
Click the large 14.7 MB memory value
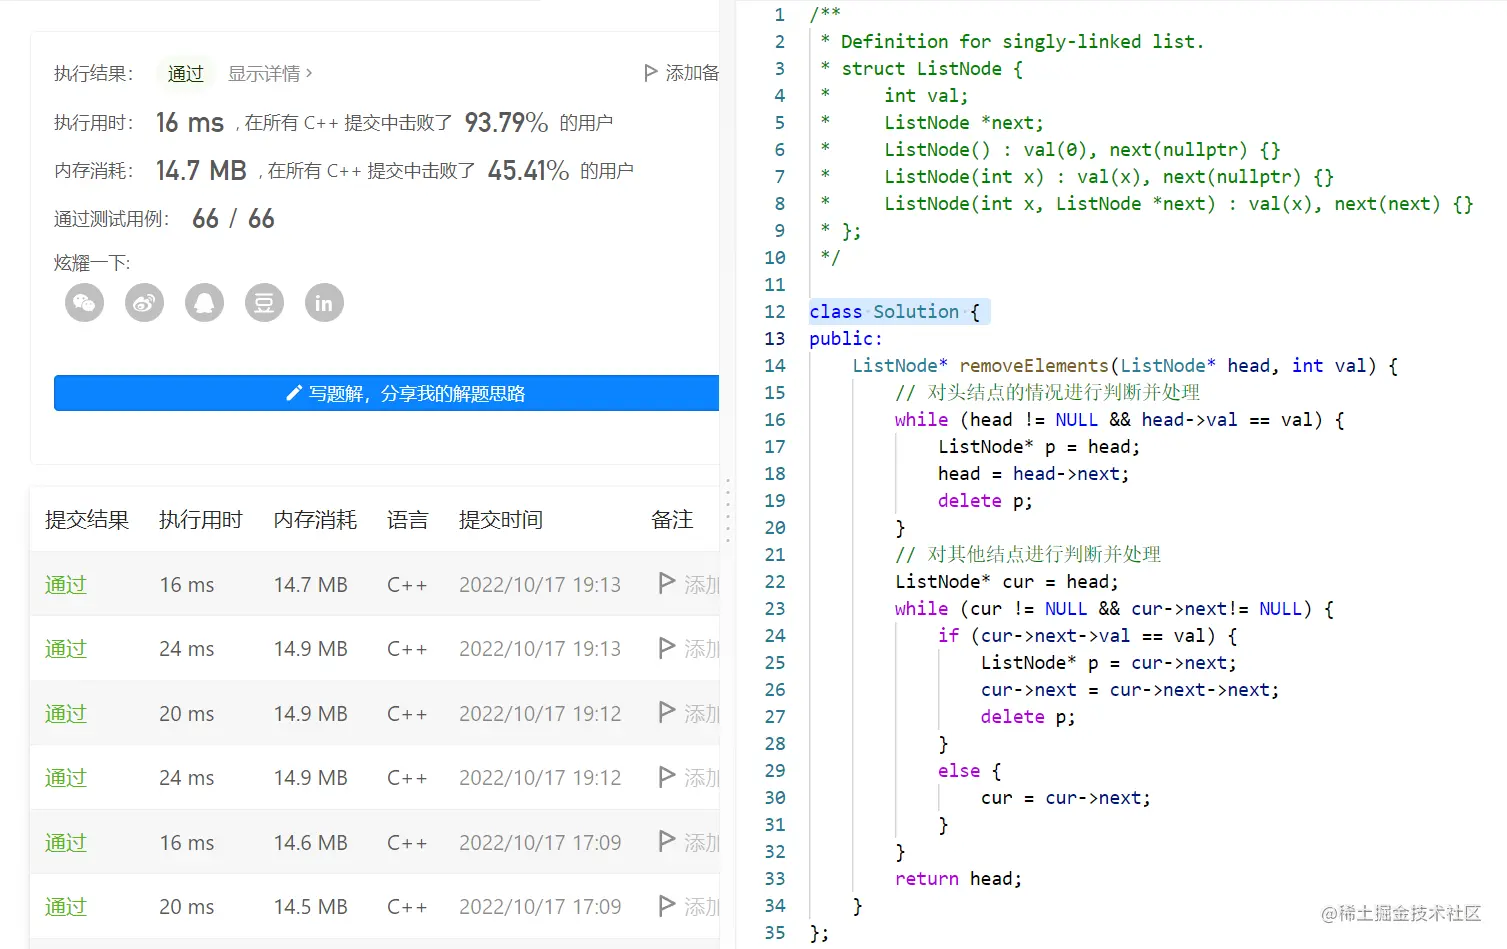[201, 171]
